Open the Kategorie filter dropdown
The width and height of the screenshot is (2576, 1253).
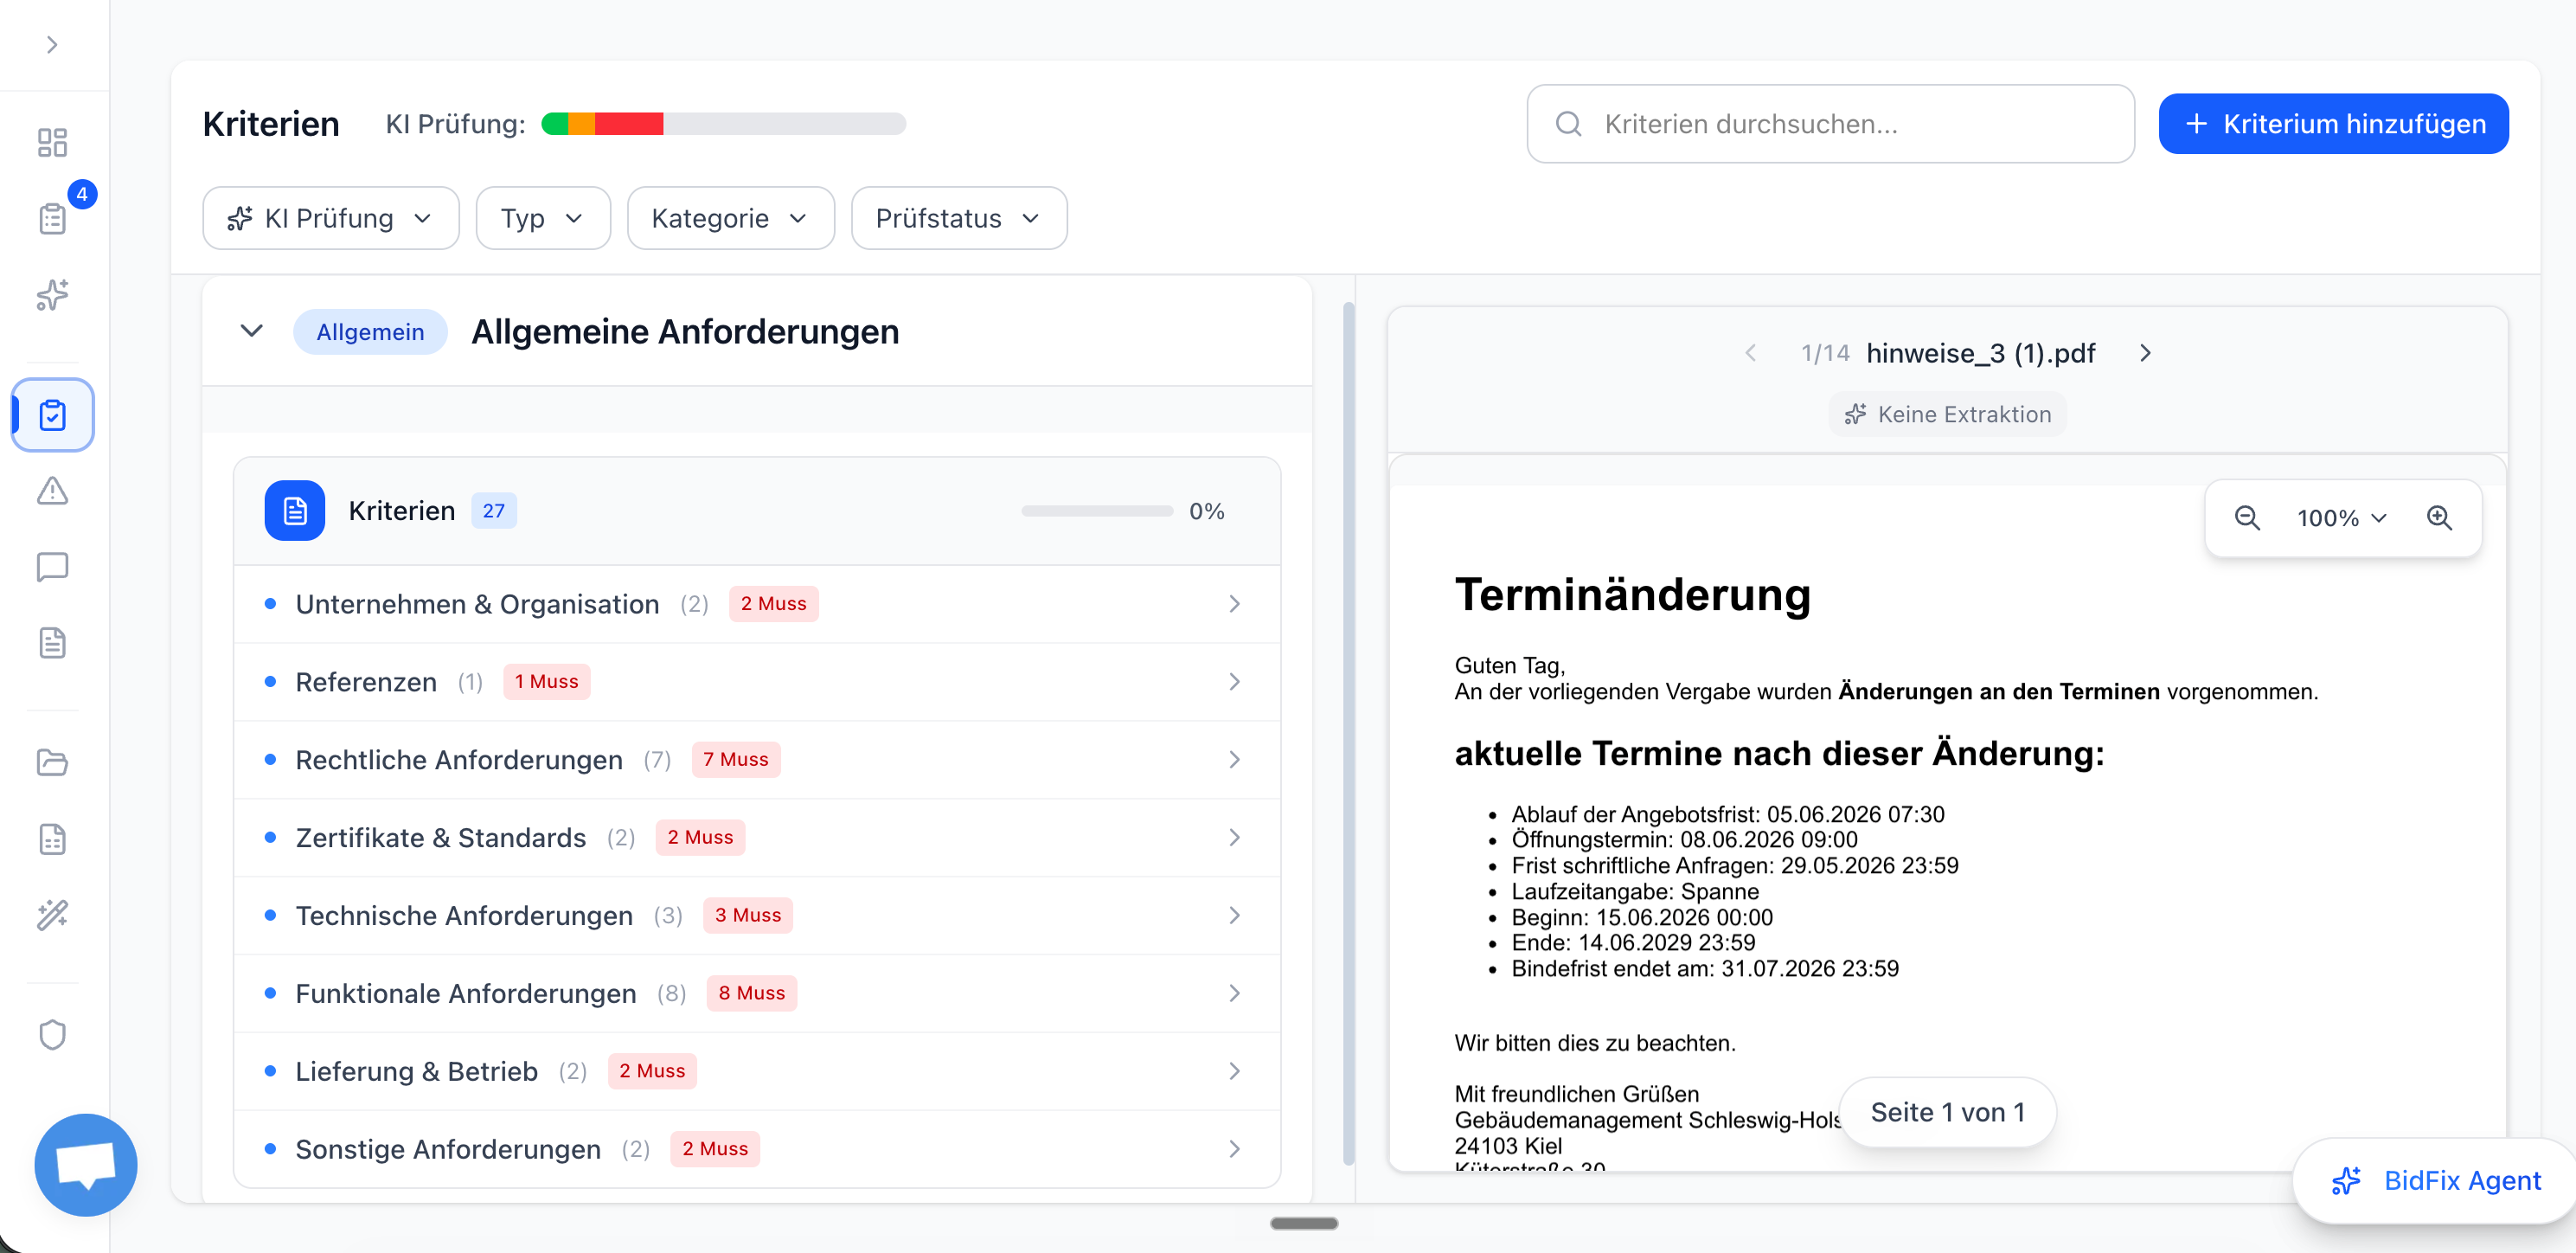pyautogui.click(x=730, y=218)
